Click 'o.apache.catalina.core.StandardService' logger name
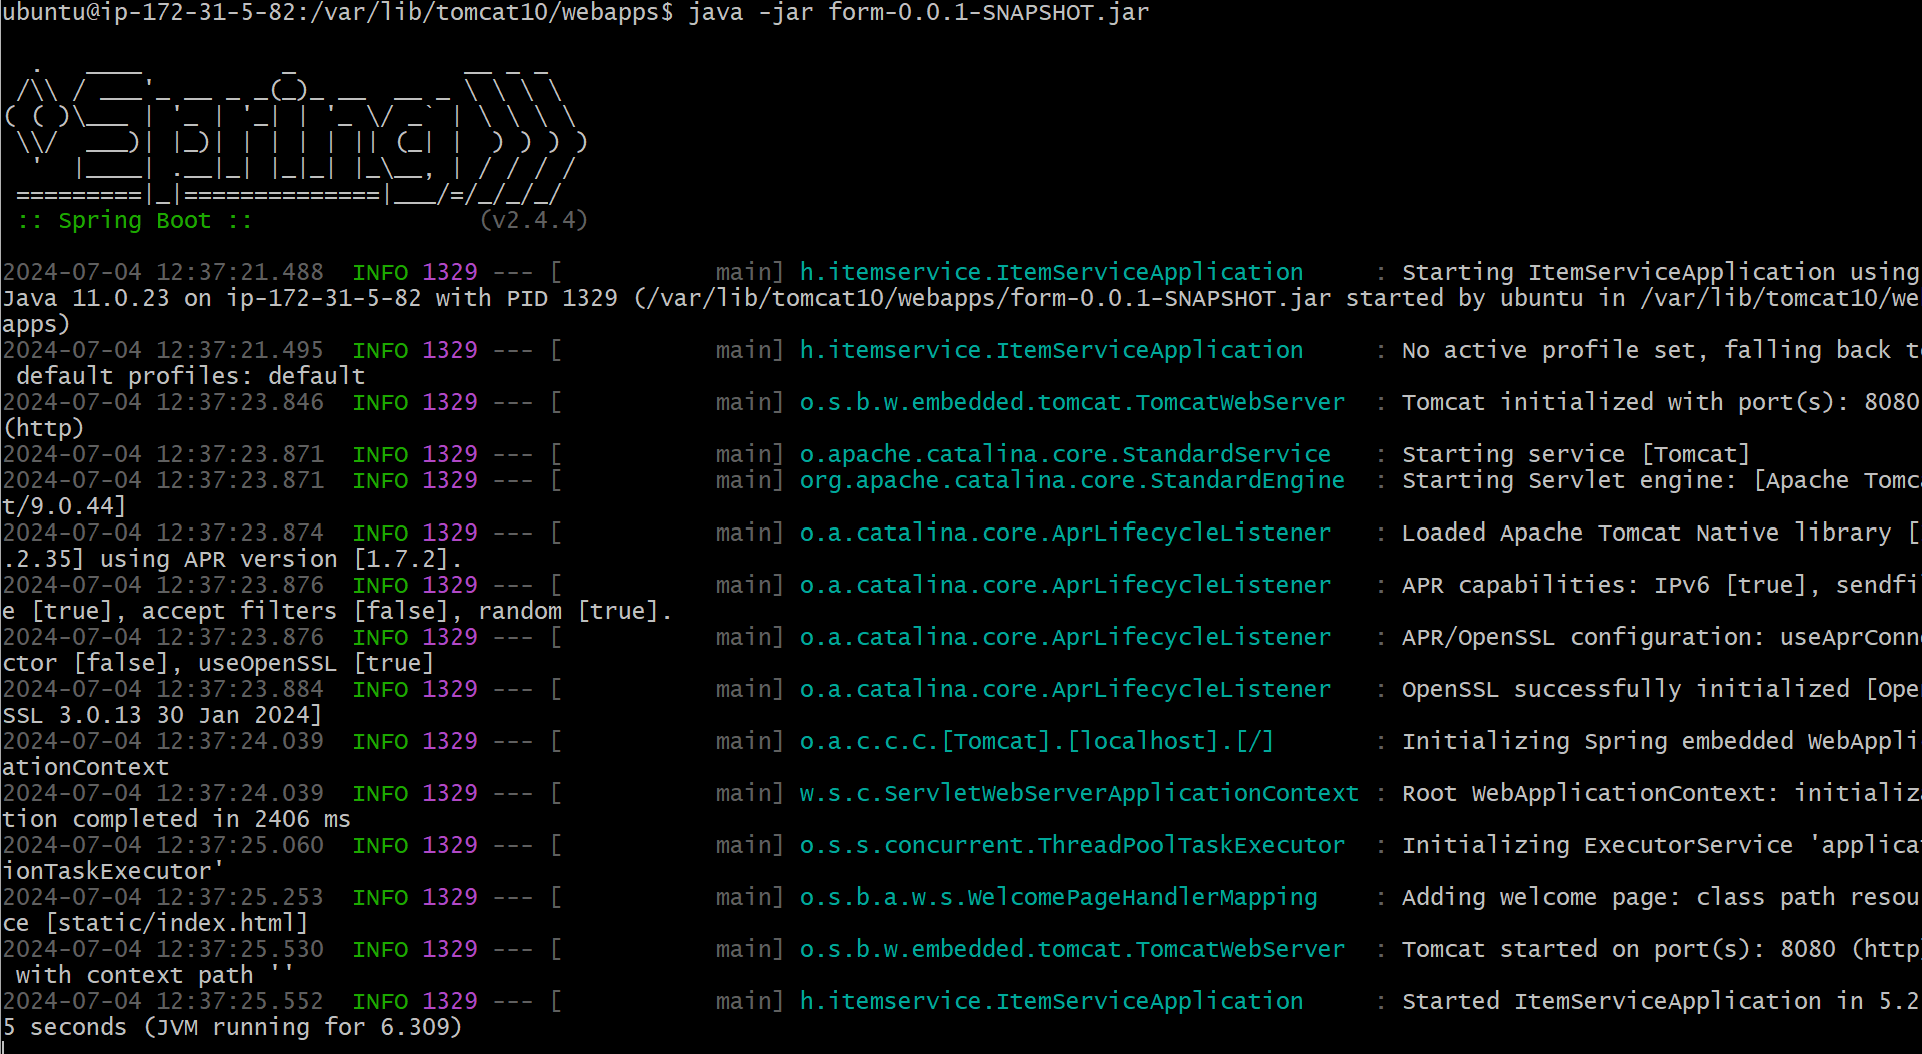Screen dimensions: 1922x1054 point(1065,454)
